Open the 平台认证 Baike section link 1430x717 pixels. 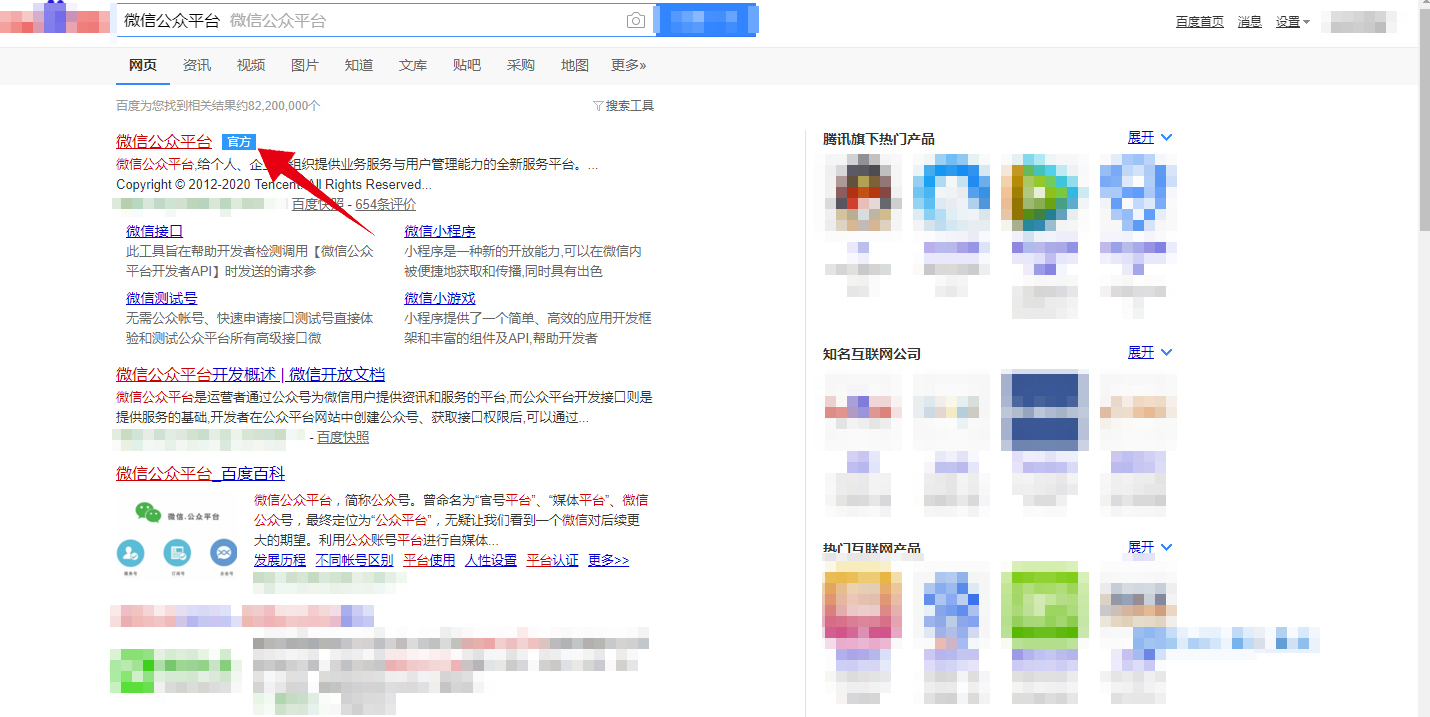click(553, 560)
